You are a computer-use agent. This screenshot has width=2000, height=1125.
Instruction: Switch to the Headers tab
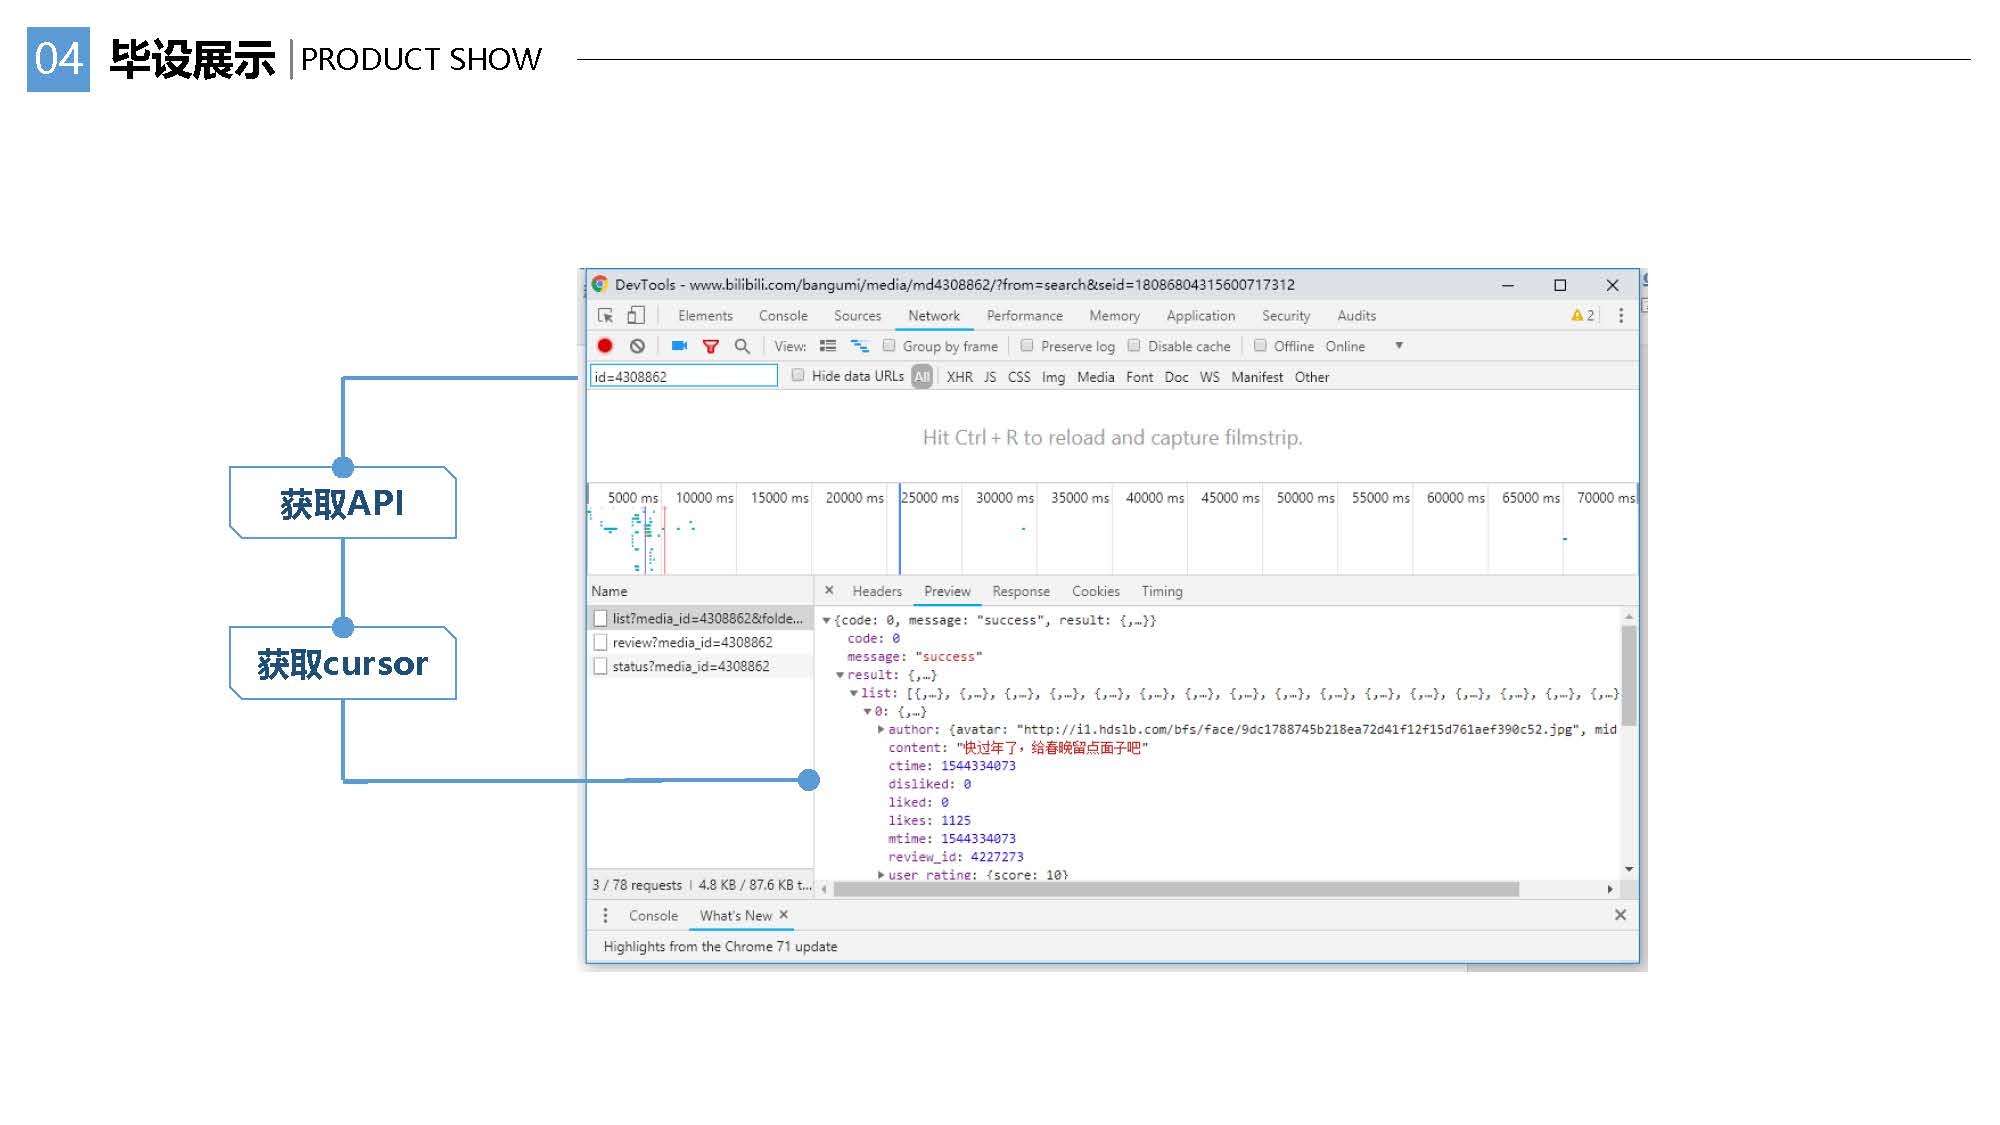pos(877,591)
